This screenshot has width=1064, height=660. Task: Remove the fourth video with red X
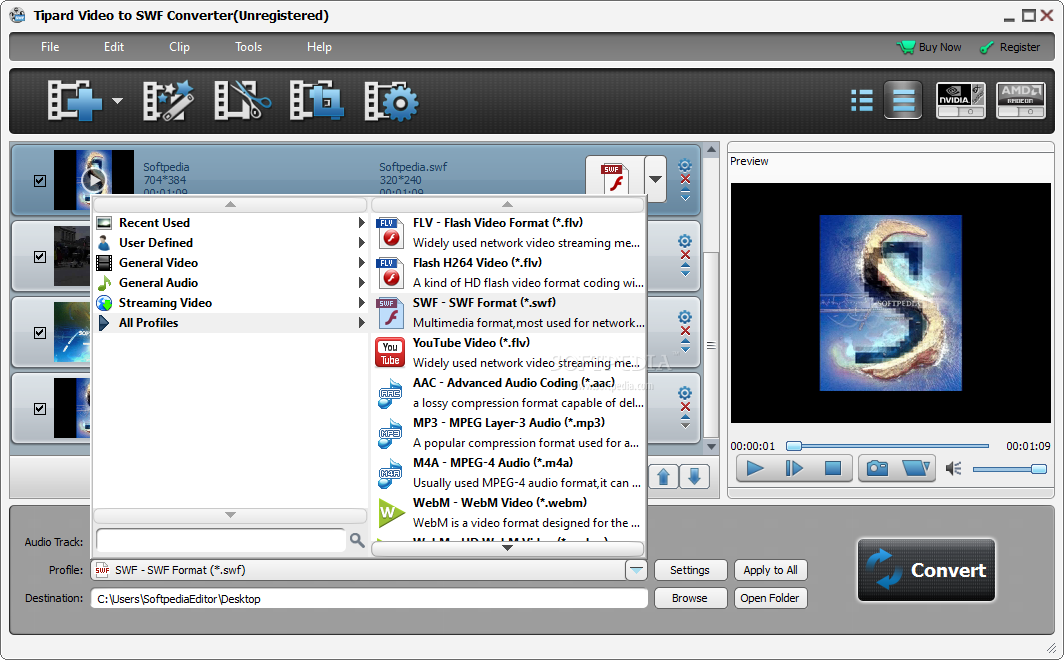tap(685, 407)
